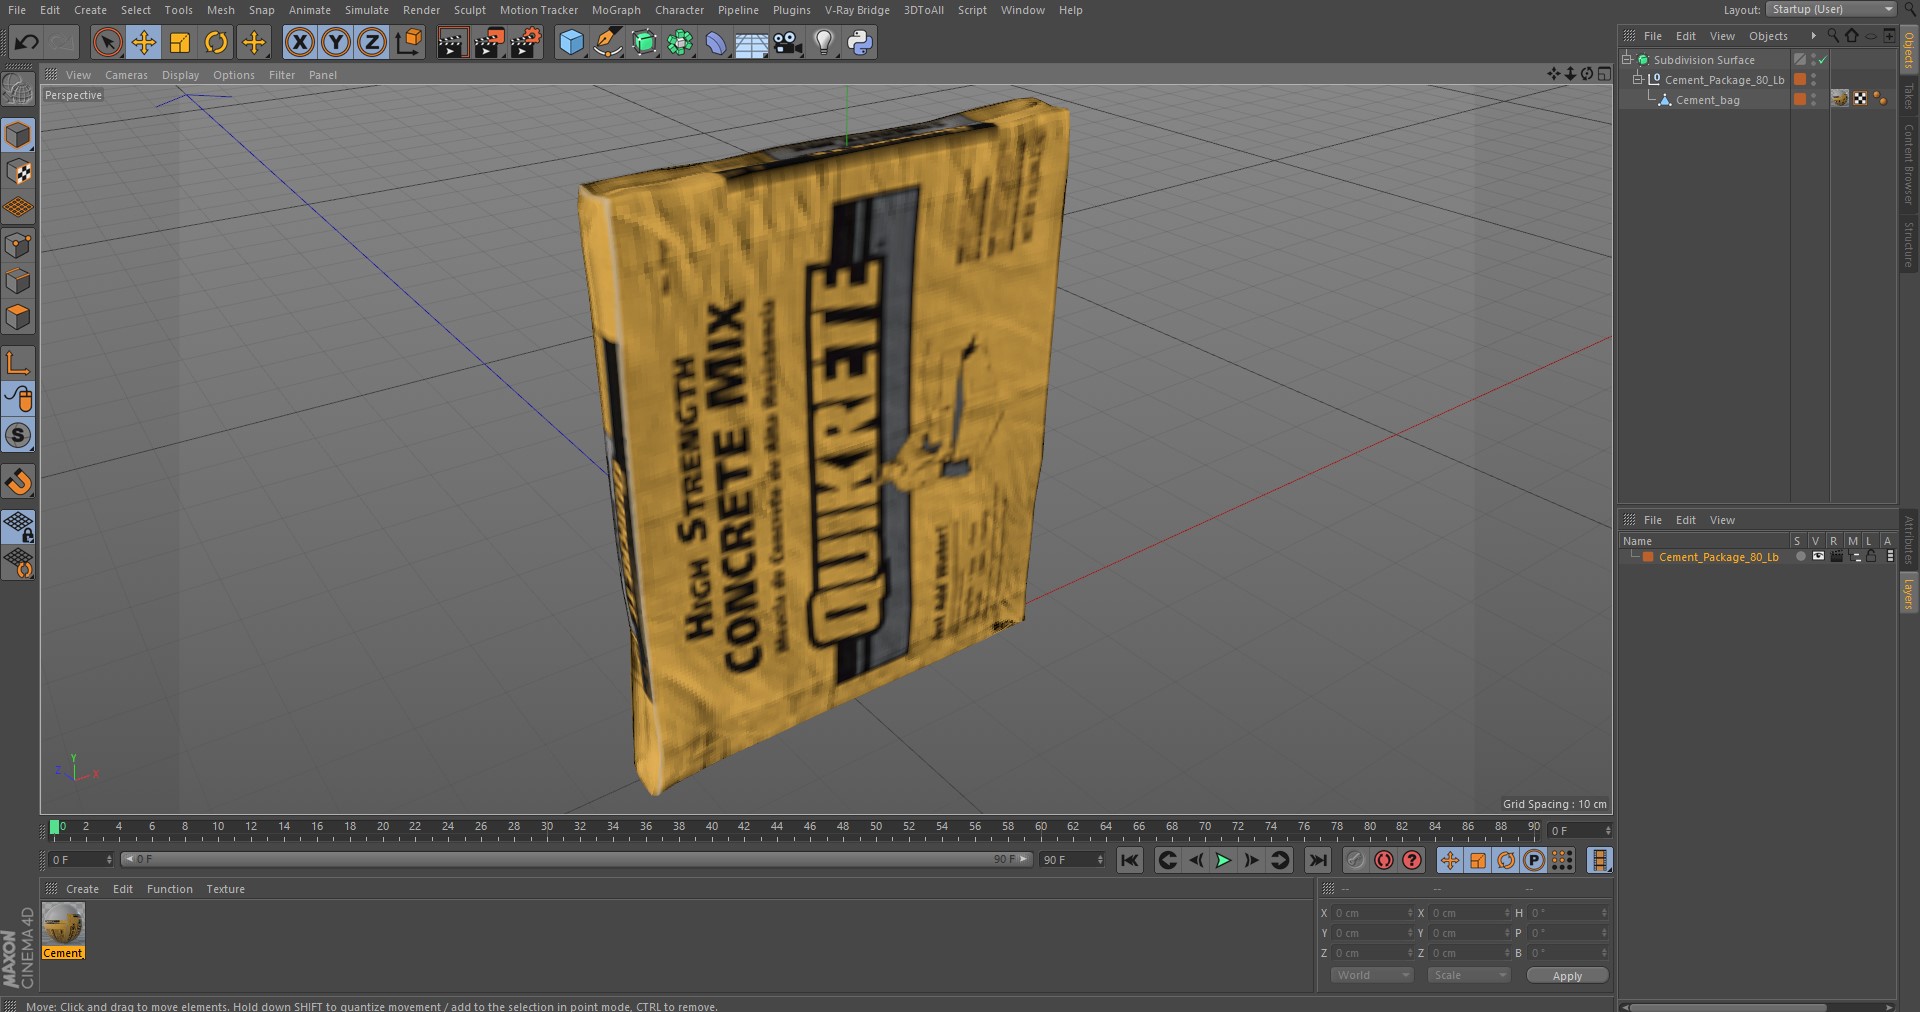This screenshot has height=1012, width=1920.
Task: Click the end frame field 90 F
Action: coord(1071,860)
